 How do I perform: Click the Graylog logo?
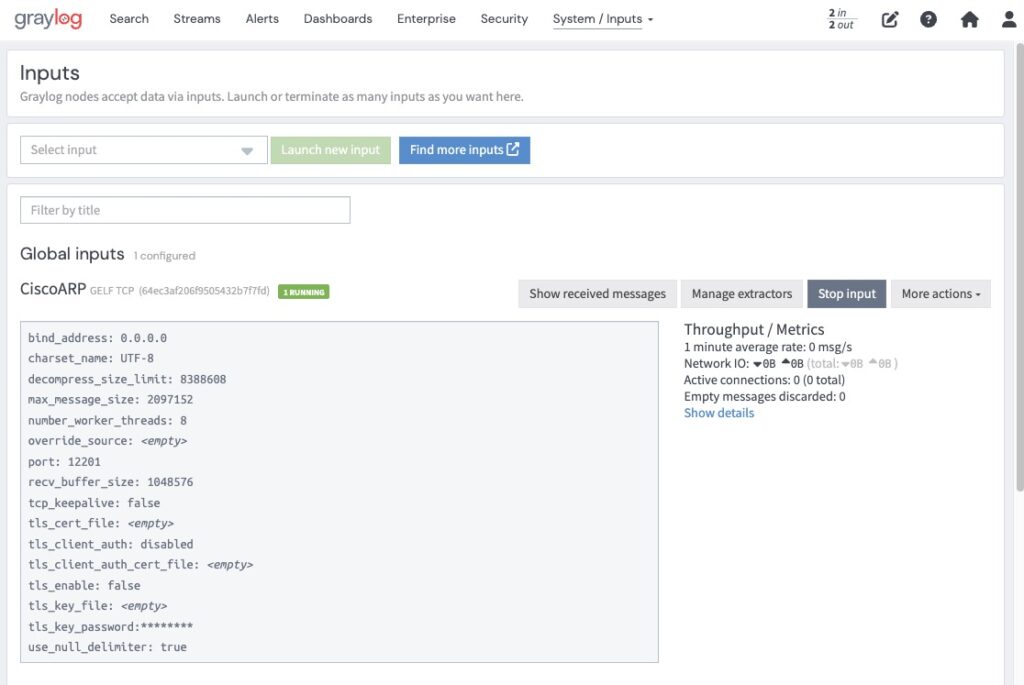click(48, 19)
